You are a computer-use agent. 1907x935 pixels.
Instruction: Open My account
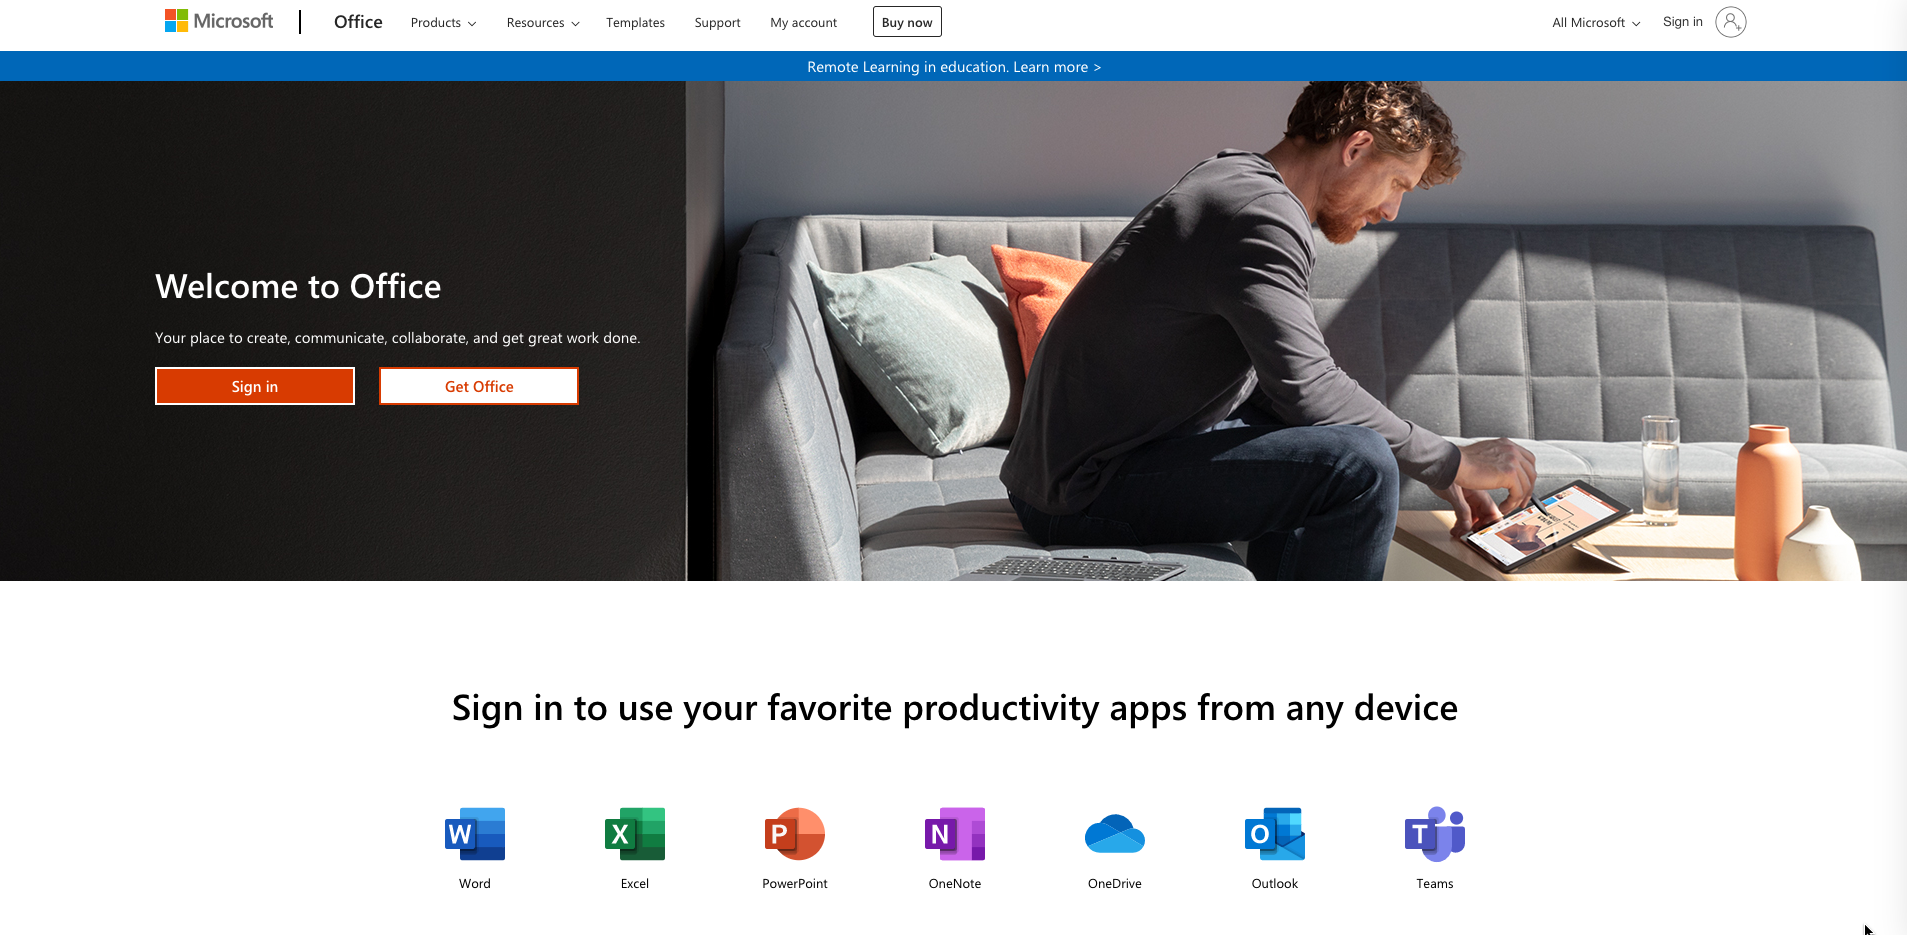pyautogui.click(x=803, y=22)
